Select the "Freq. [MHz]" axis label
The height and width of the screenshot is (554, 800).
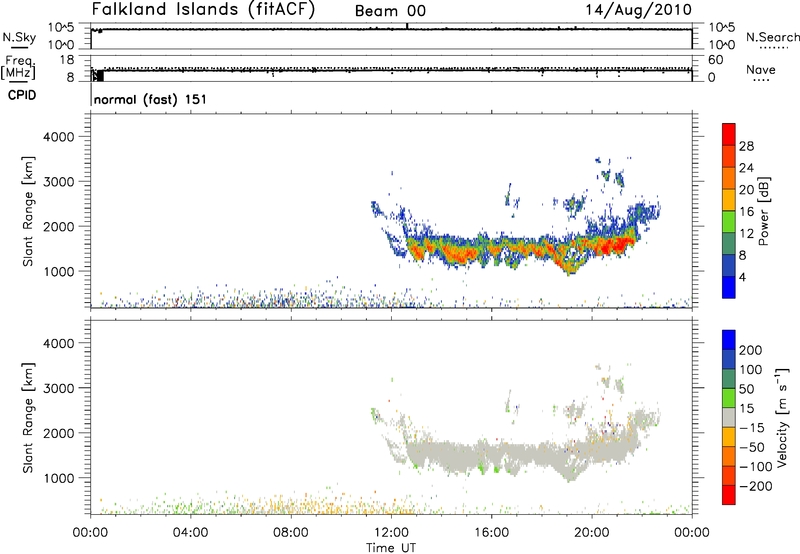pyautogui.click(x=19, y=68)
